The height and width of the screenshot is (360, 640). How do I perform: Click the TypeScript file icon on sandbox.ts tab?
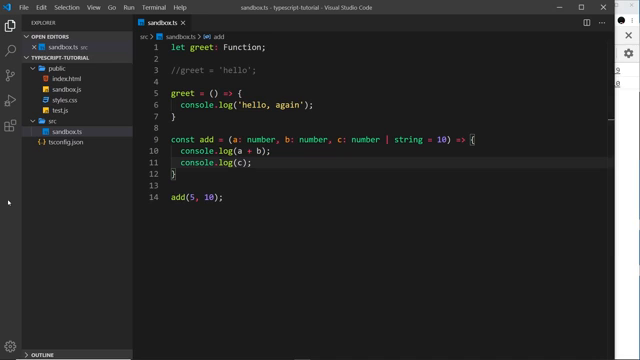click(141, 22)
